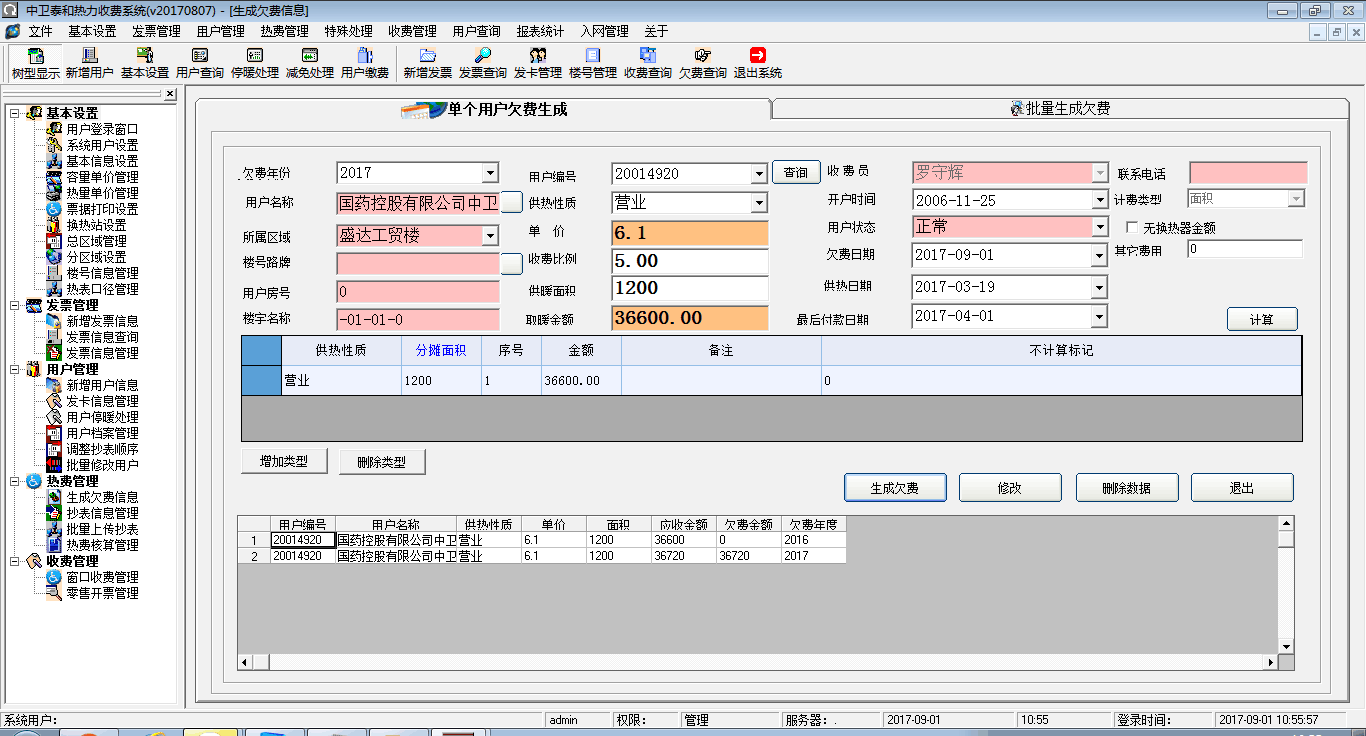Click the 供暖面积 input field
Viewport: 1366px width, 736px height.
(689, 288)
